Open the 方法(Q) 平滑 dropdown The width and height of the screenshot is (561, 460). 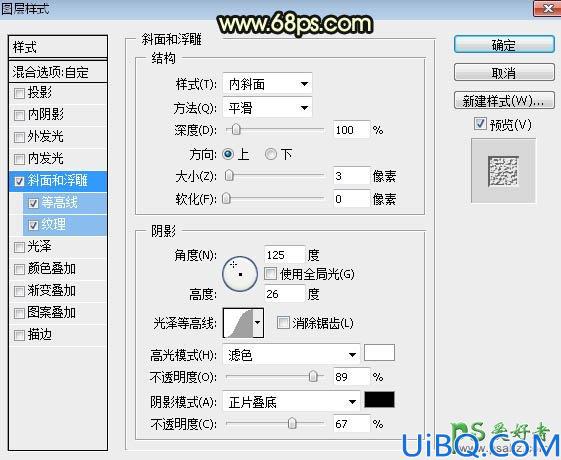(267, 108)
